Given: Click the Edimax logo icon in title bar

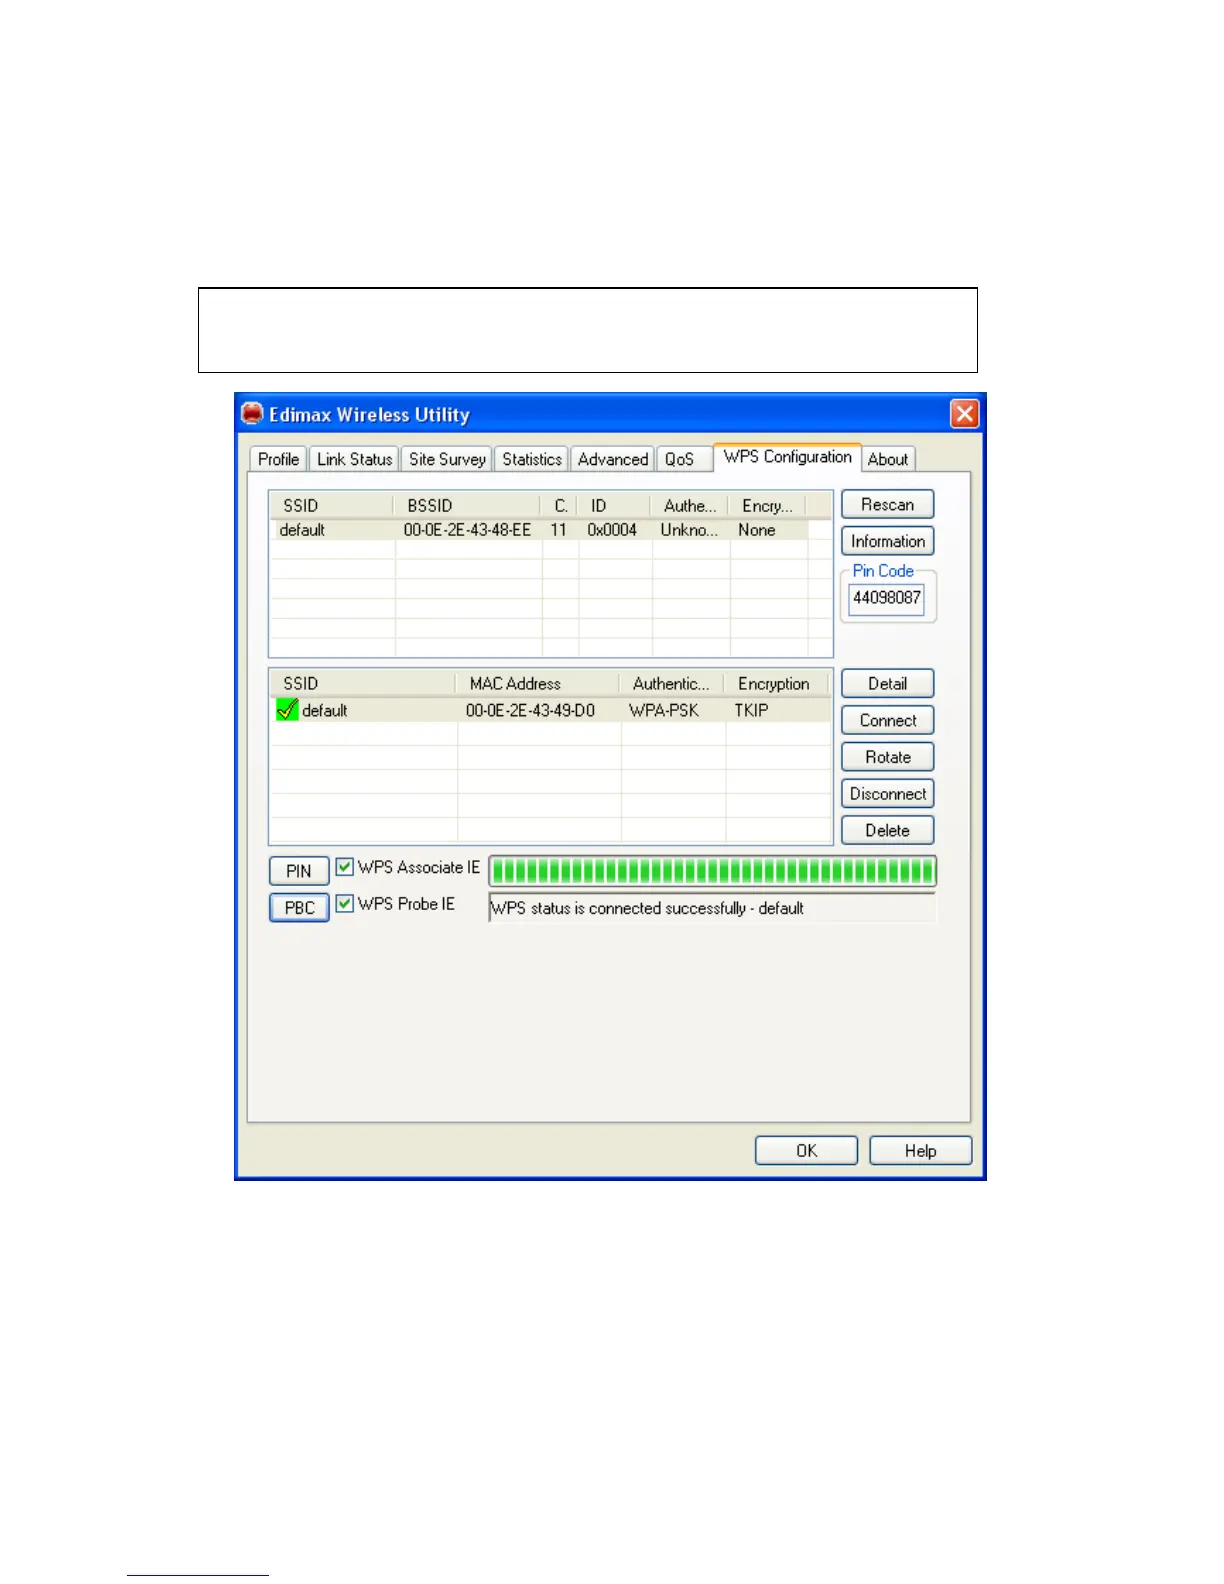Looking at the screenshot, I should point(252,413).
